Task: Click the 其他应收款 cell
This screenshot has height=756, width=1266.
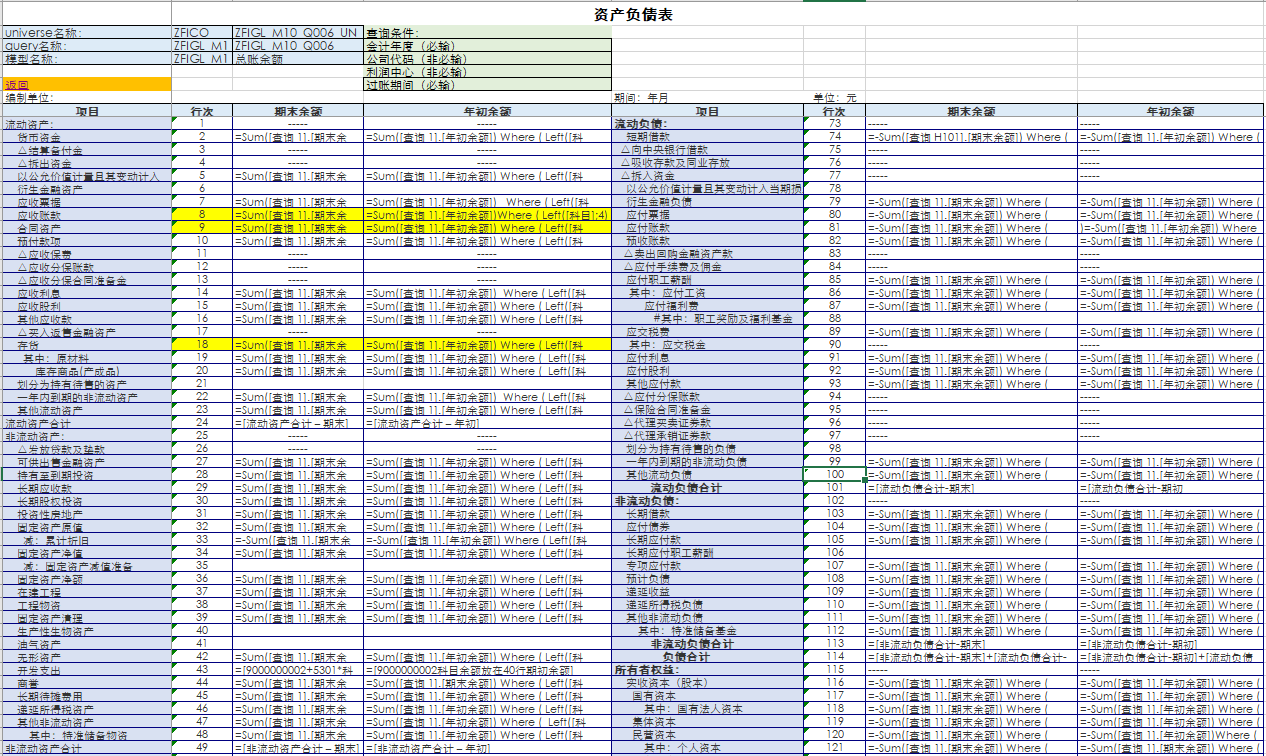Action: (87, 319)
